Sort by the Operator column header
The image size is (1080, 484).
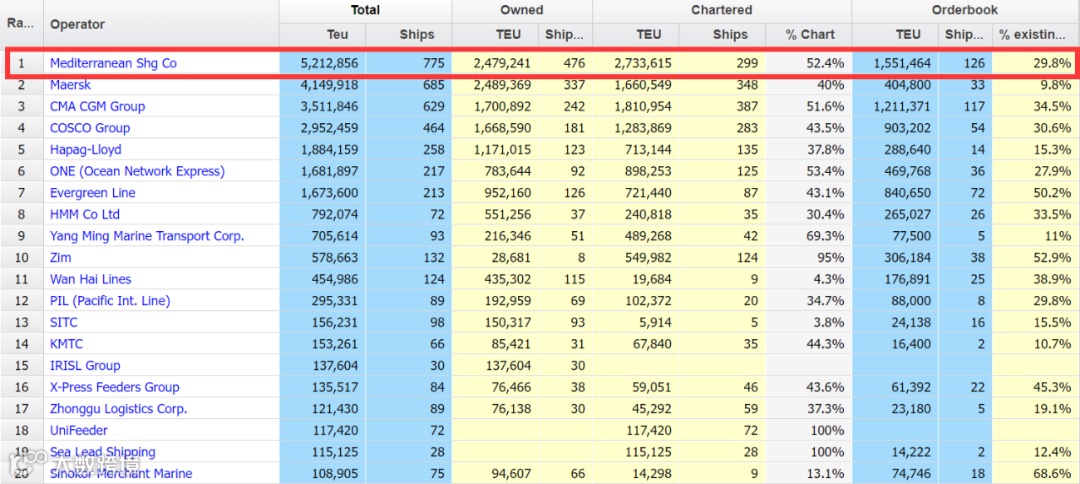click(161, 24)
